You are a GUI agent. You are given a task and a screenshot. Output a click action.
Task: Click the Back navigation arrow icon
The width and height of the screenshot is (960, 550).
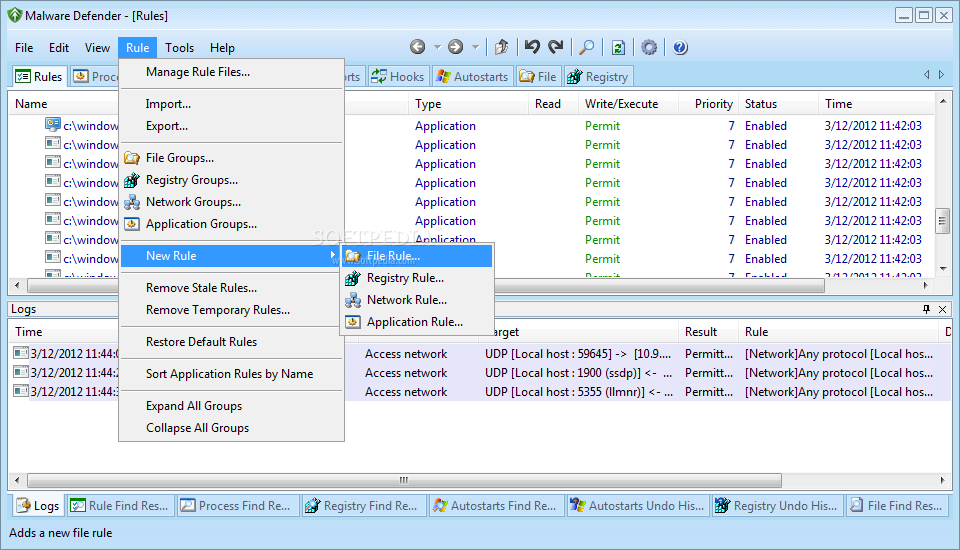coord(418,47)
